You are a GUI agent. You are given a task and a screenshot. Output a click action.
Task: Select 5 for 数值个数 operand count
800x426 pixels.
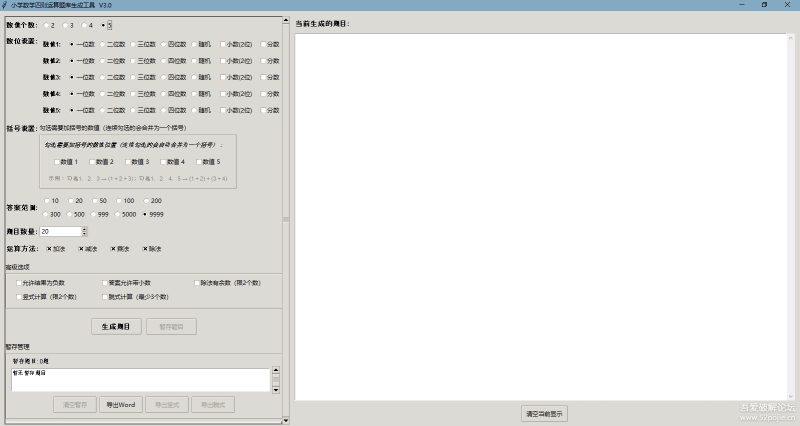[106, 25]
